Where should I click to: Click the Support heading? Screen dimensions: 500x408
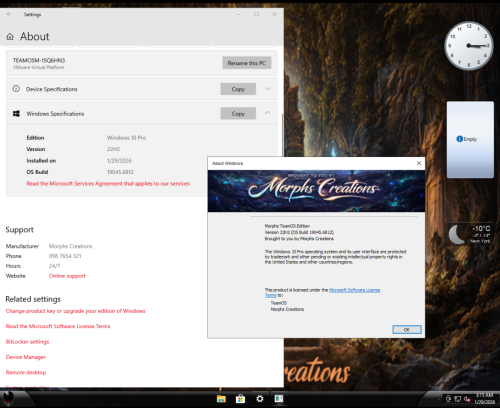[x=19, y=230]
